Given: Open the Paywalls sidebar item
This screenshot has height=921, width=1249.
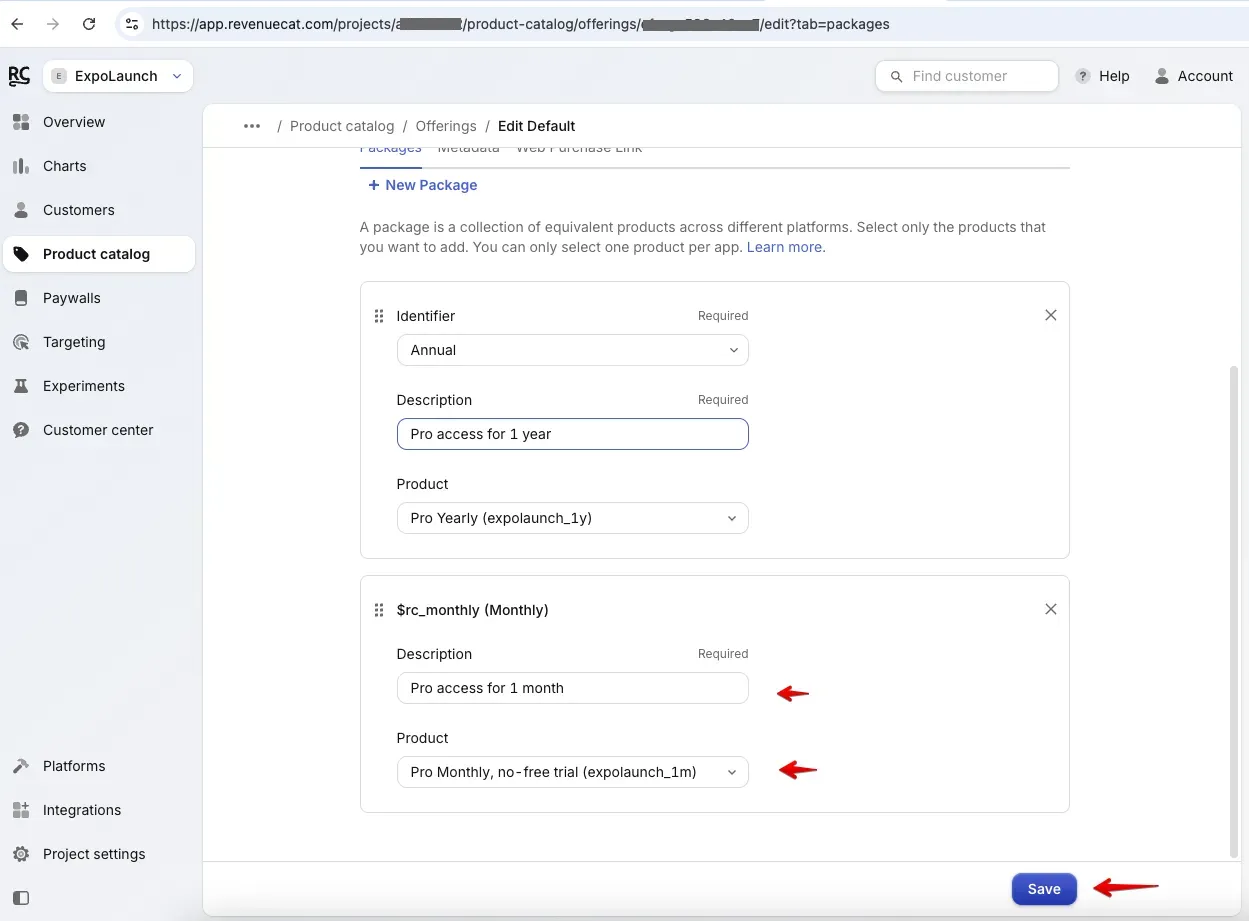Looking at the screenshot, I should coord(99,298).
